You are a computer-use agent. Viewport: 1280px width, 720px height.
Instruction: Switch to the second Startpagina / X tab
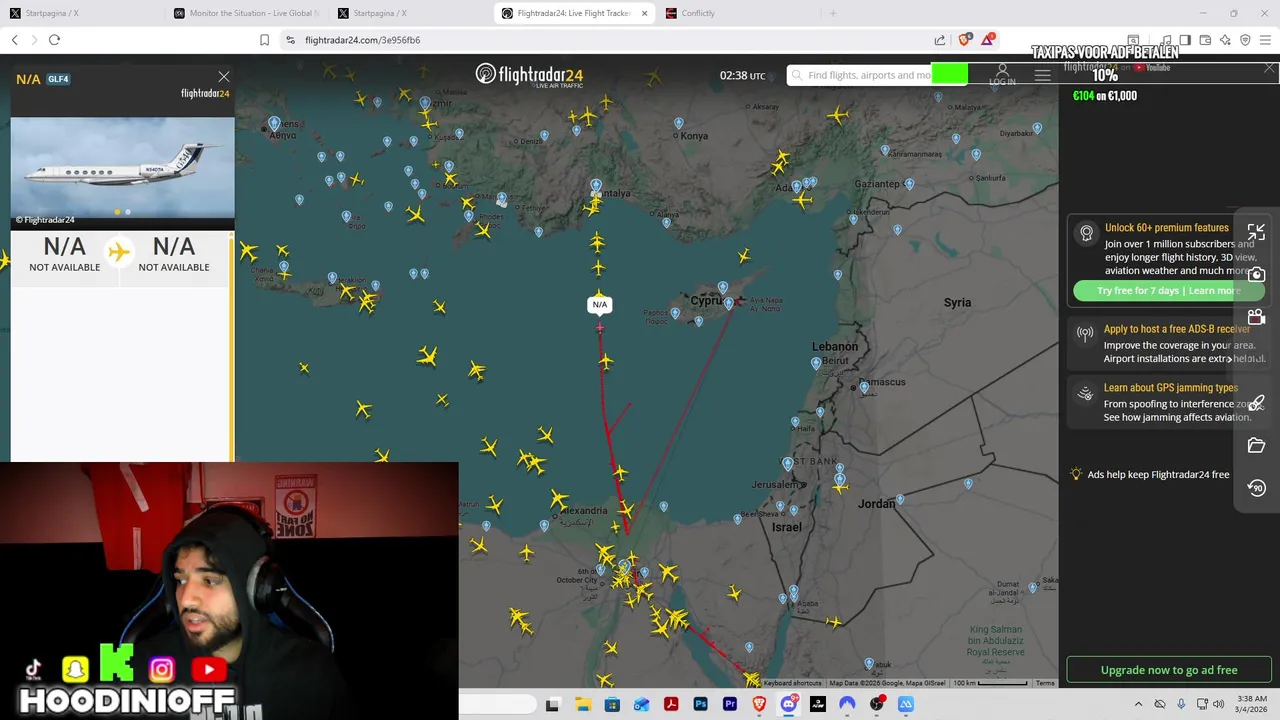point(410,13)
